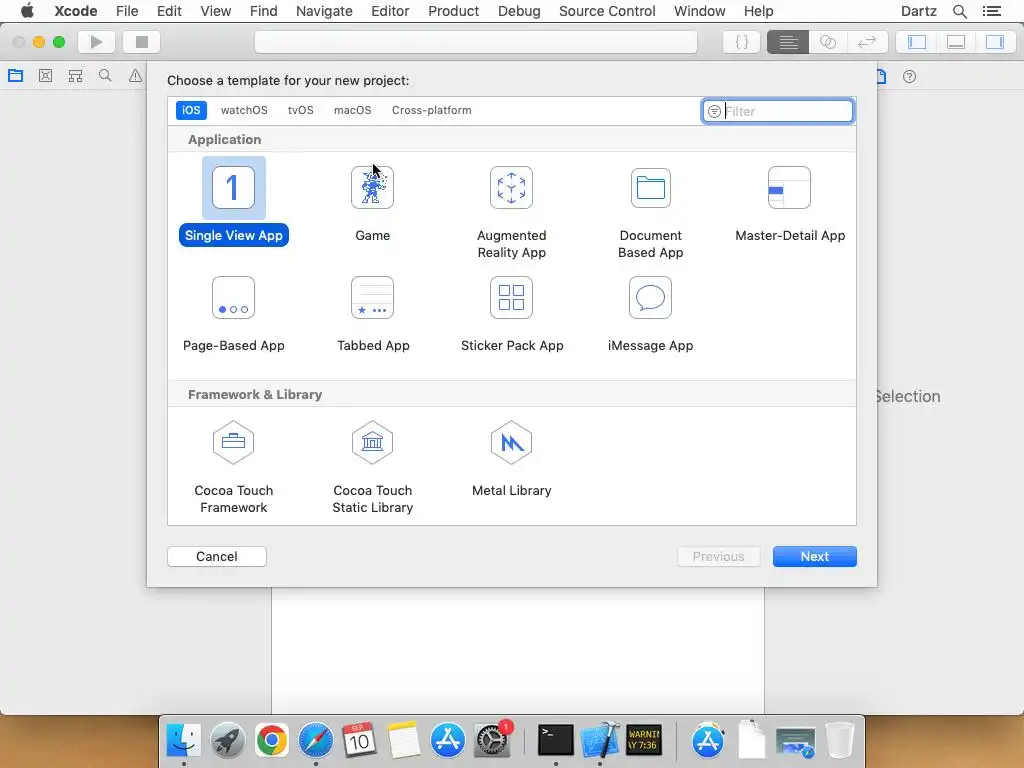The height and width of the screenshot is (768, 1024).
Task: Open the Window menu
Action: [699, 11]
